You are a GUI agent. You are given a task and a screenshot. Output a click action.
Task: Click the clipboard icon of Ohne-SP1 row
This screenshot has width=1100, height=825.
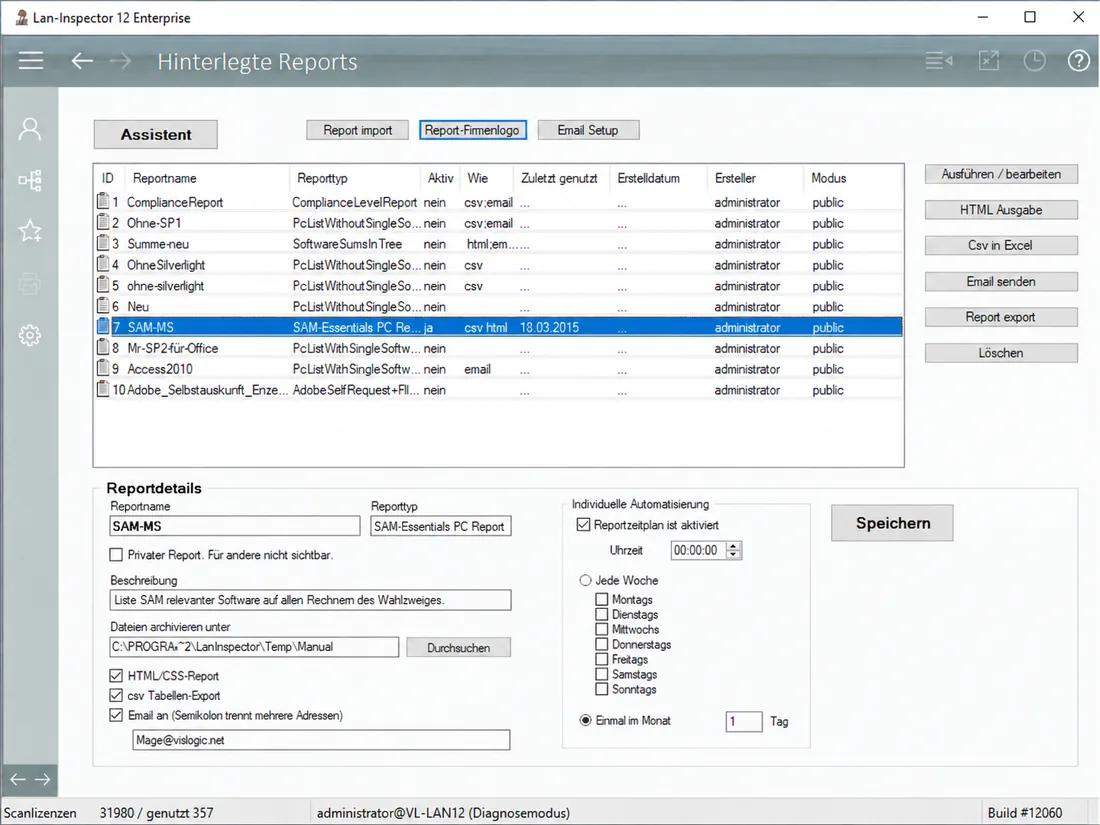(x=103, y=222)
